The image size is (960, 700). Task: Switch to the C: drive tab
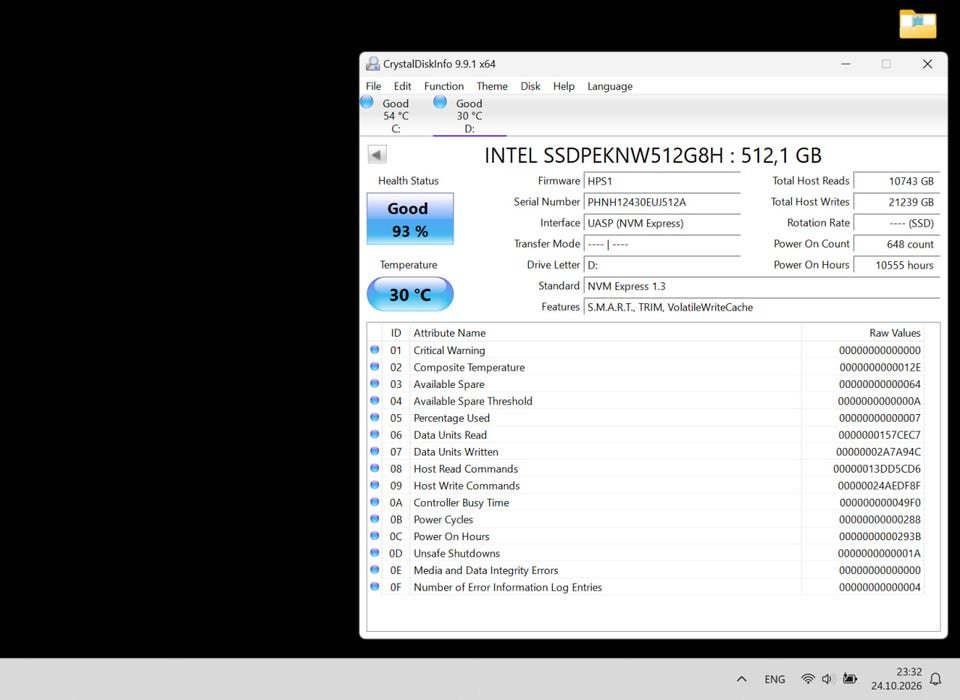tap(396, 116)
